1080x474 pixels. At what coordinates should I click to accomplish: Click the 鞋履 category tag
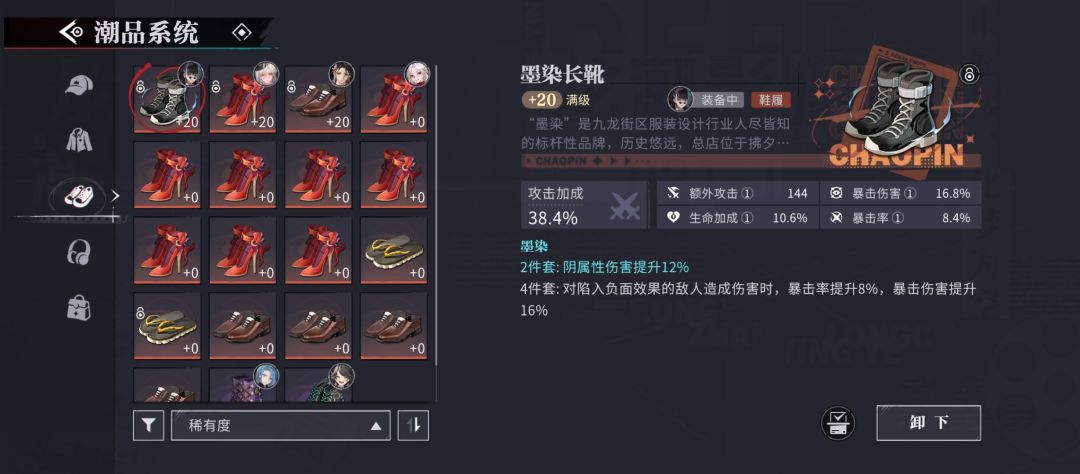(x=771, y=100)
